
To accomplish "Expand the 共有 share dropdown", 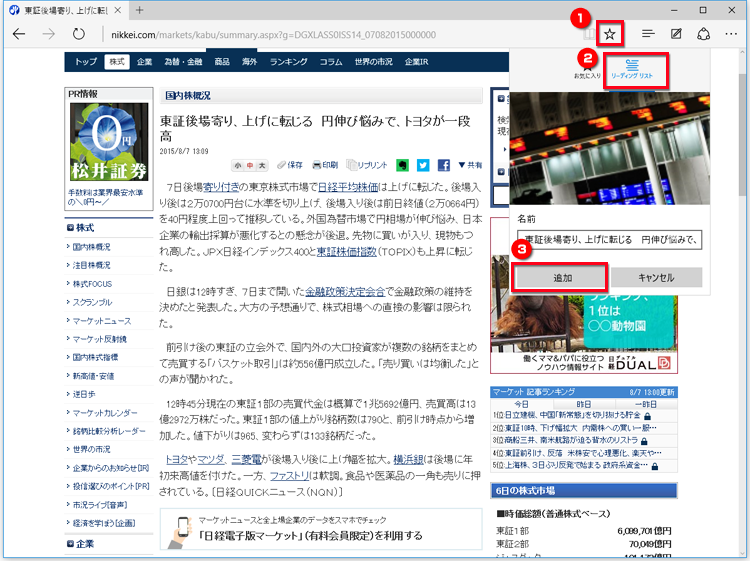I will 469,165.
